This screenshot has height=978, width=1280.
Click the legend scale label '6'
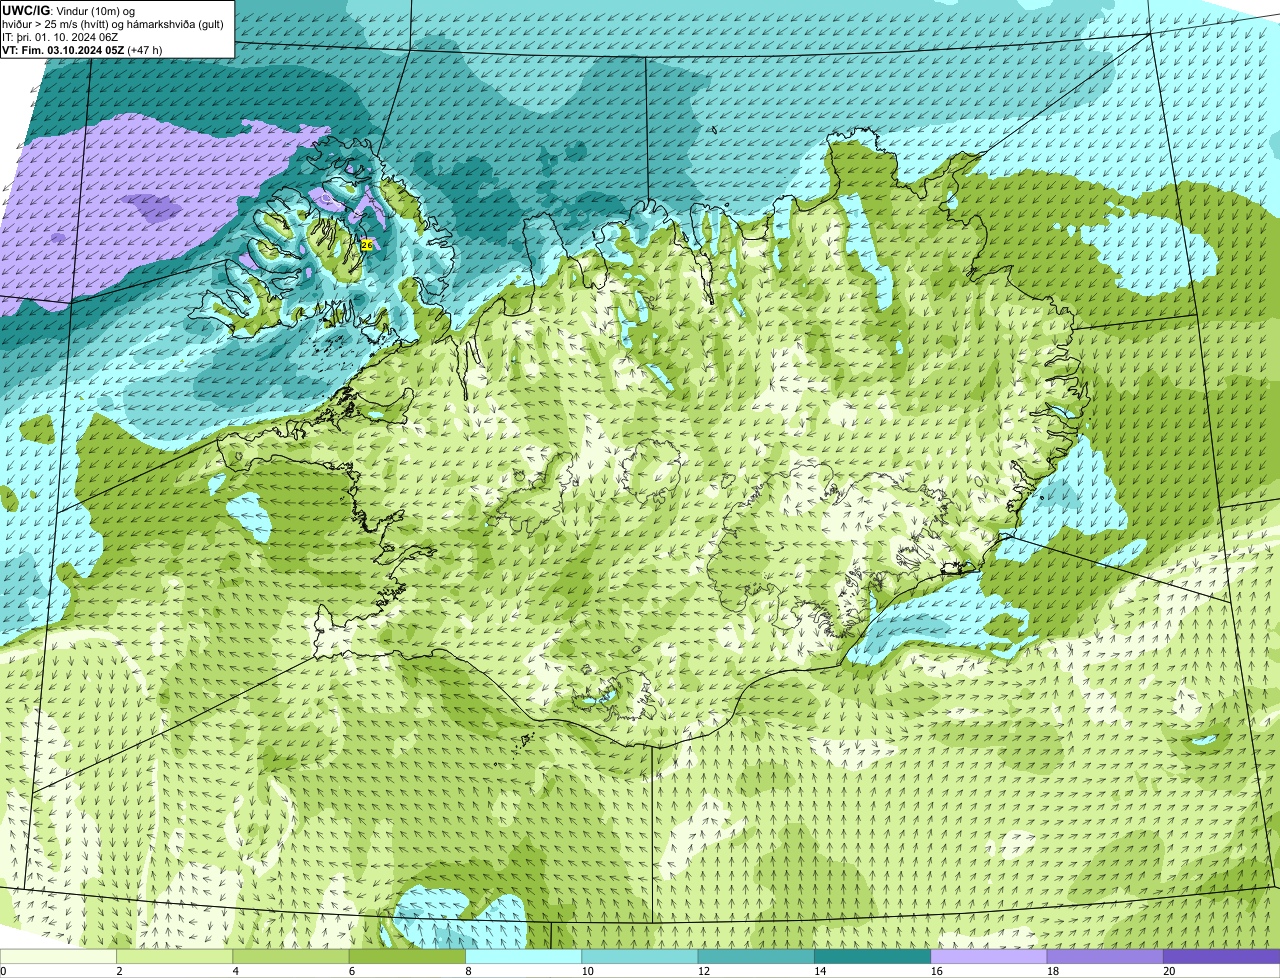pyautogui.click(x=350, y=971)
